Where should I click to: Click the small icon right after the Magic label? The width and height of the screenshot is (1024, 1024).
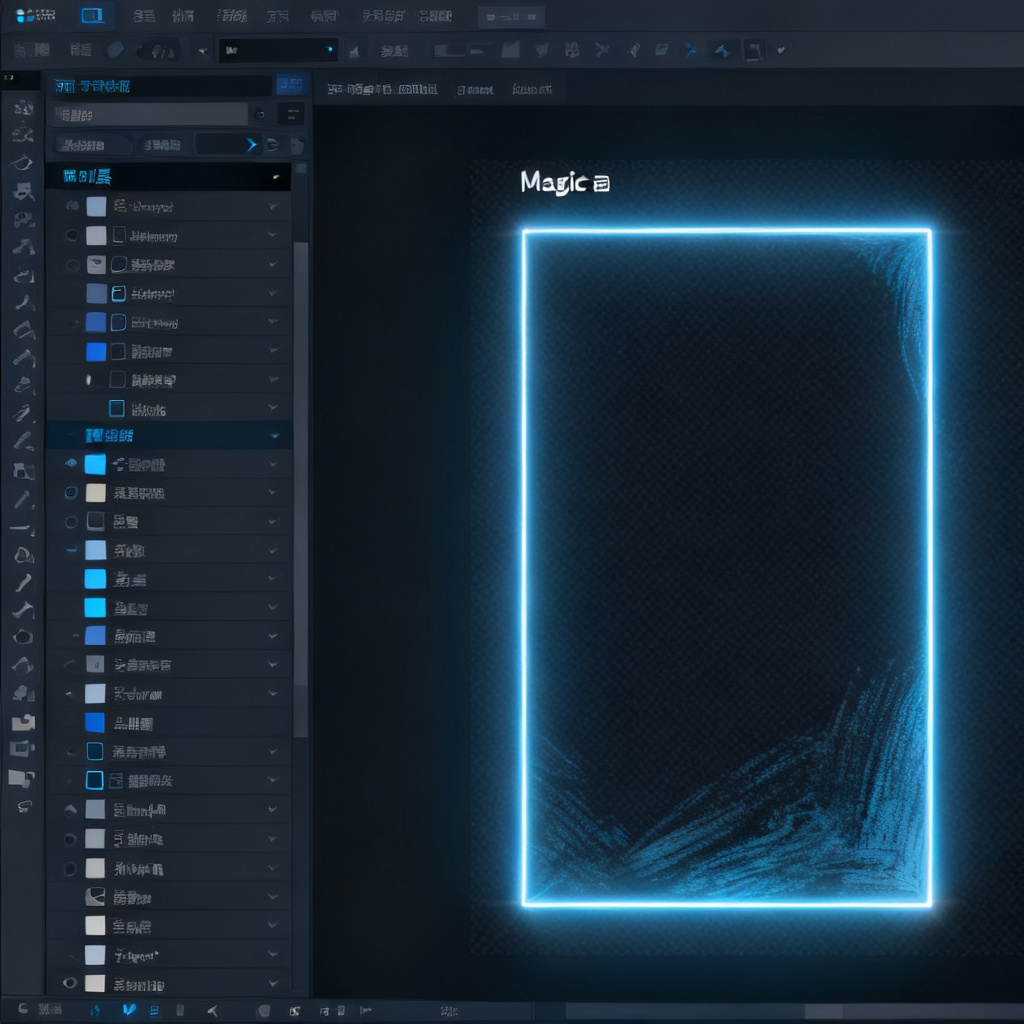point(601,184)
